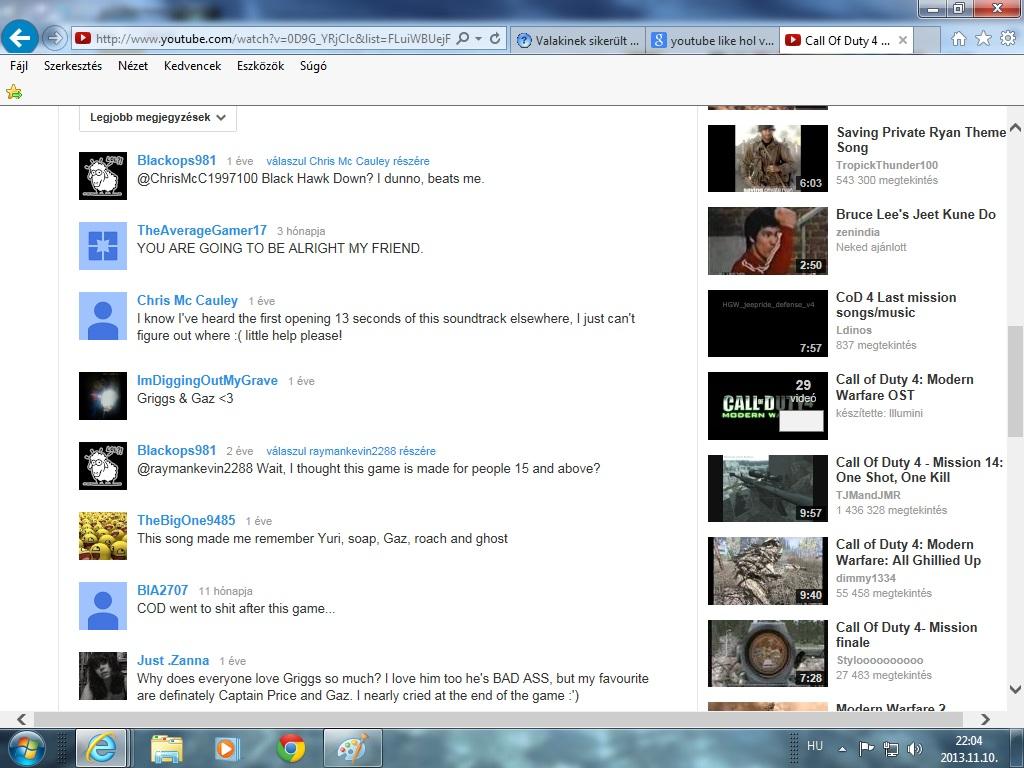The width and height of the screenshot is (1024, 768).
Task: Open Saving Private Ryan Theme Song thumbnail
Action: (x=768, y=158)
